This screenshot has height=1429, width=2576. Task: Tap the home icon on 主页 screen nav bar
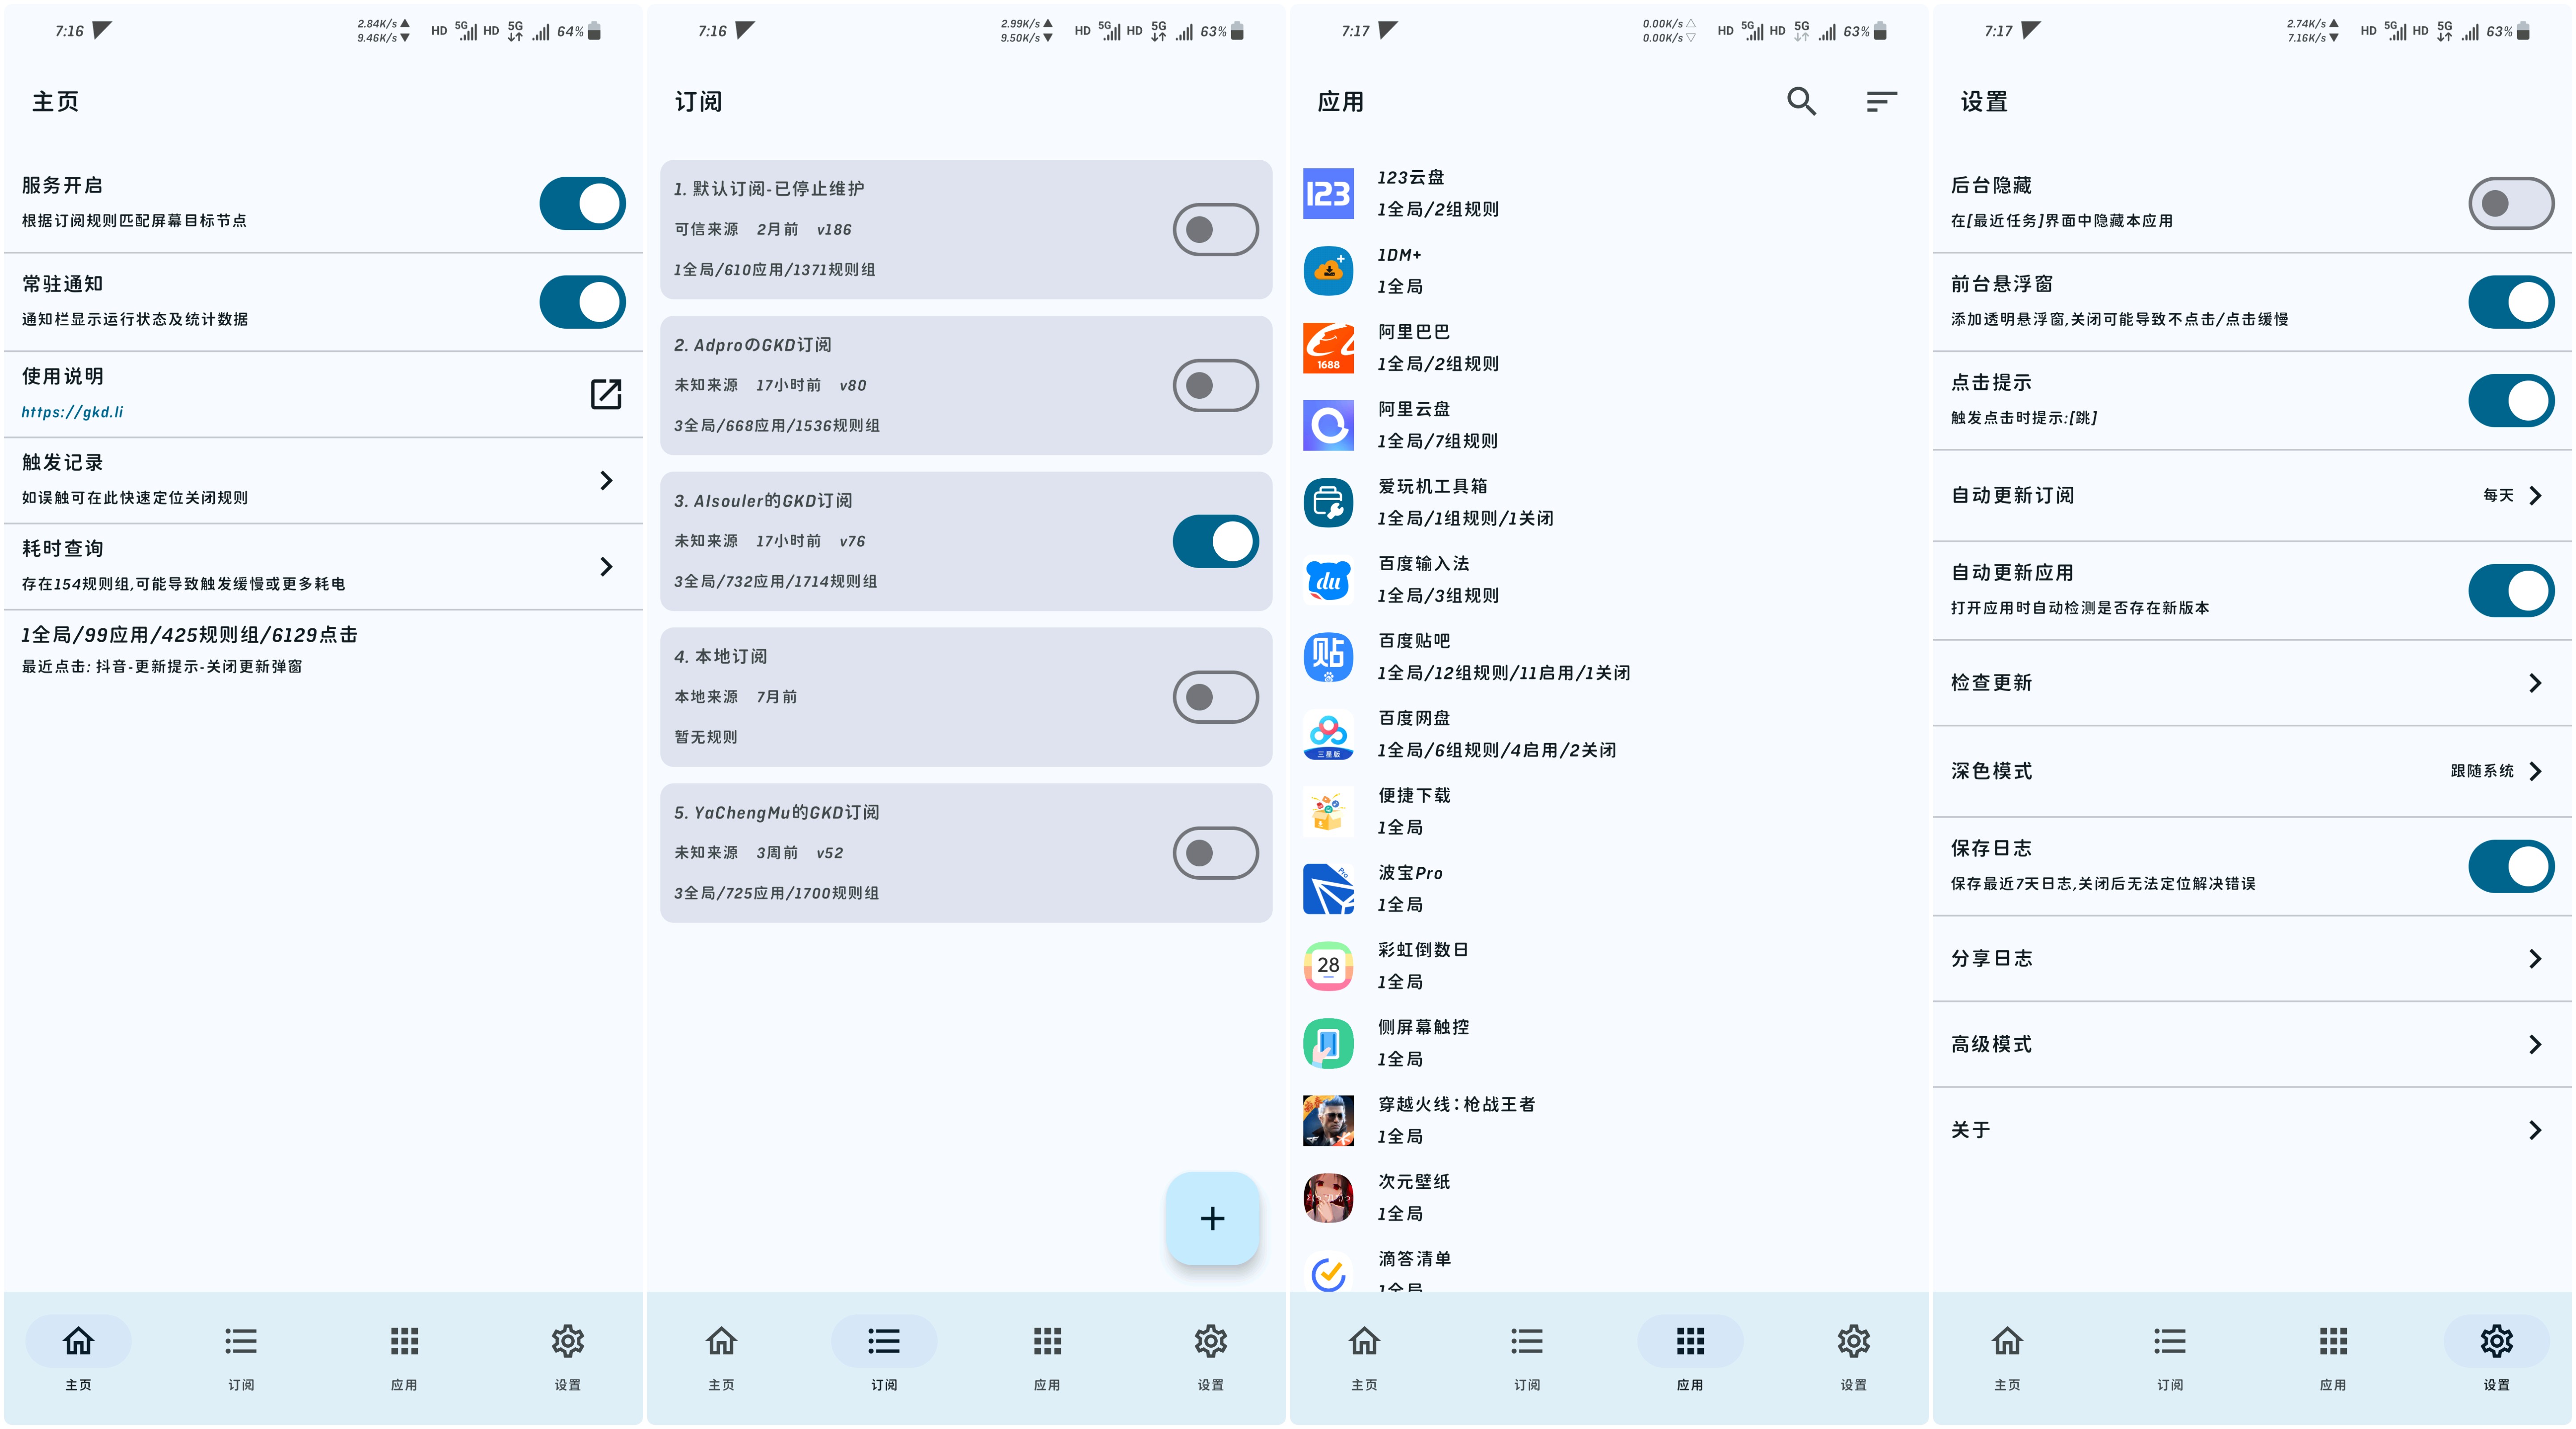coord(78,1340)
